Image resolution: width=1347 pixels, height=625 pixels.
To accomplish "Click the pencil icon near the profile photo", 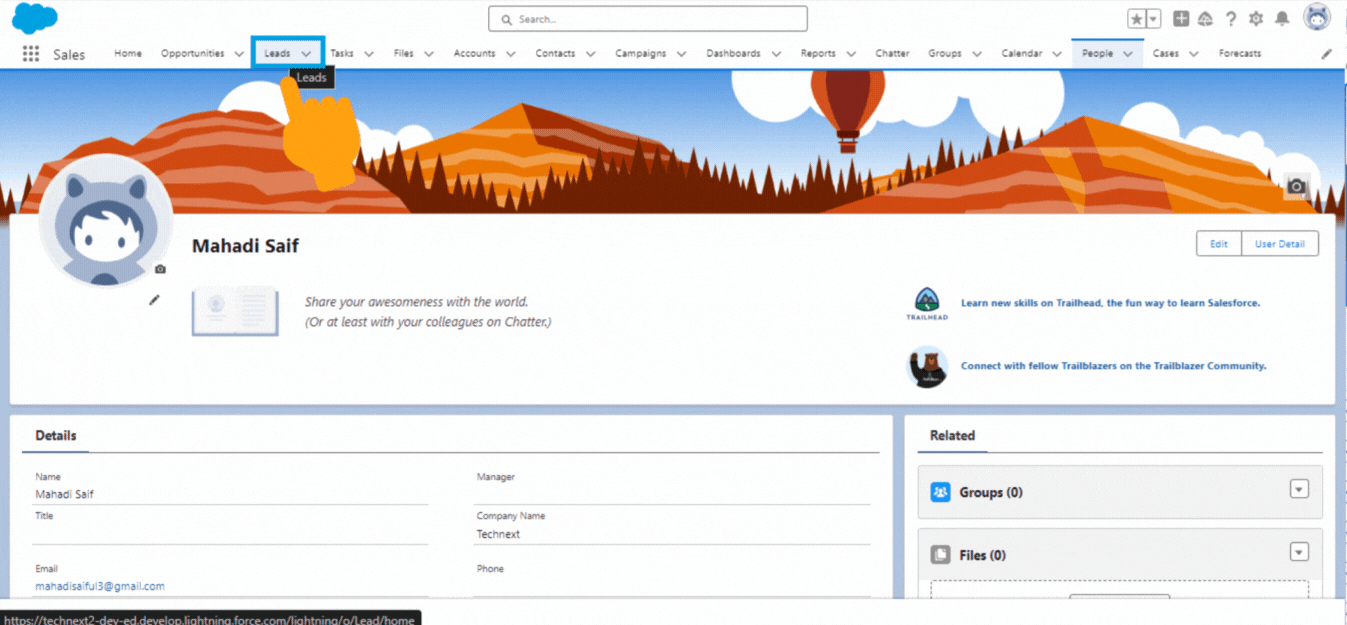I will click(154, 299).
